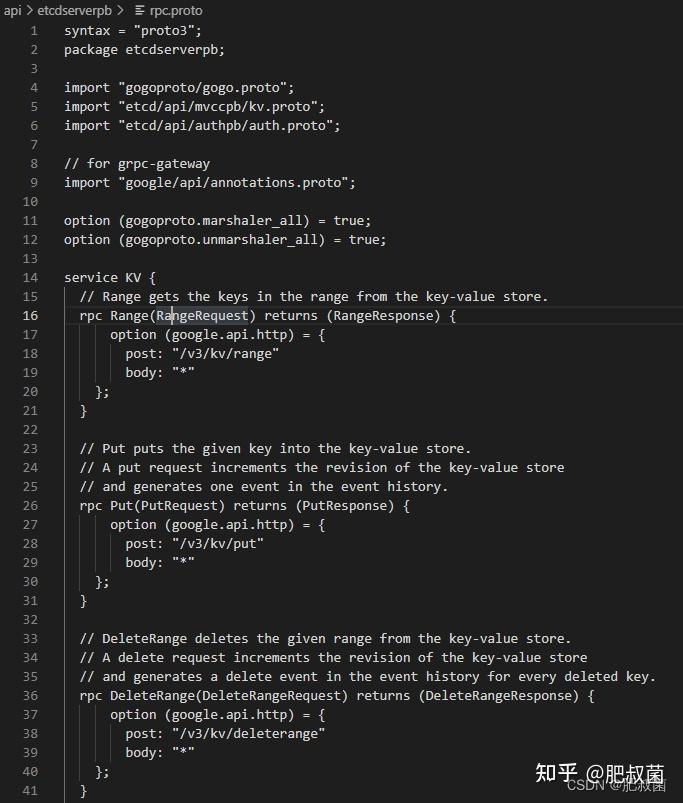The height and width of the screenshot is (803, 683).
Task: Click the "/v3/kv/deleterange" string literal
Action: (248, 733)
